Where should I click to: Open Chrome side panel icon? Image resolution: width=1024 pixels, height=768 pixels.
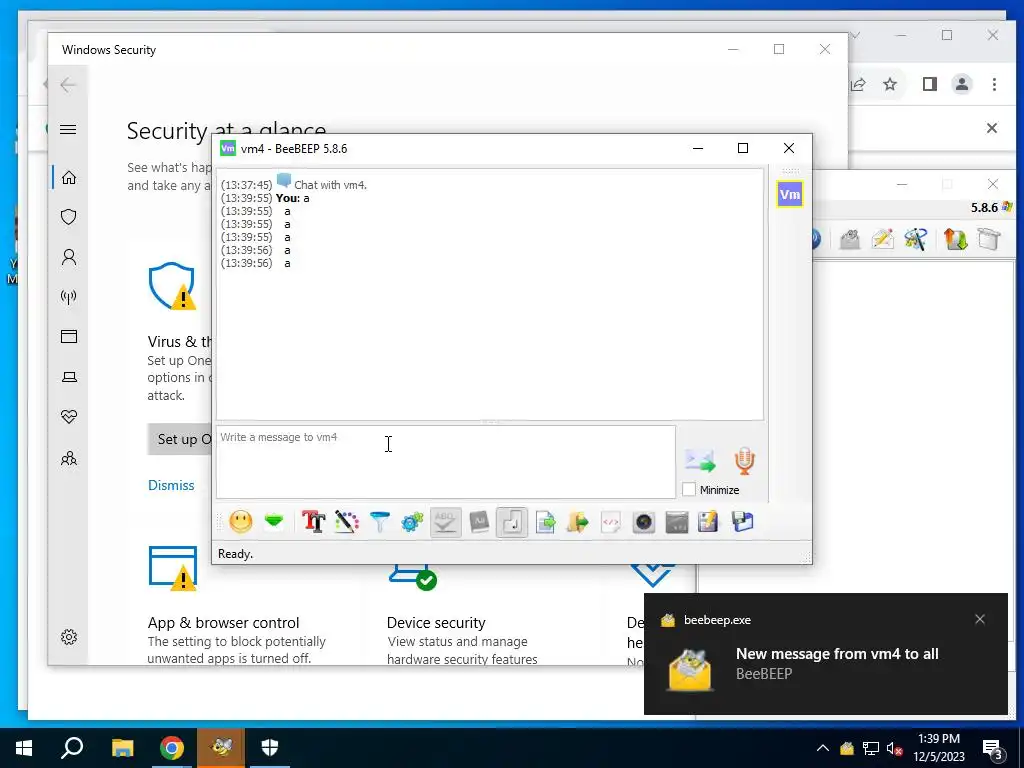(930, 84)
